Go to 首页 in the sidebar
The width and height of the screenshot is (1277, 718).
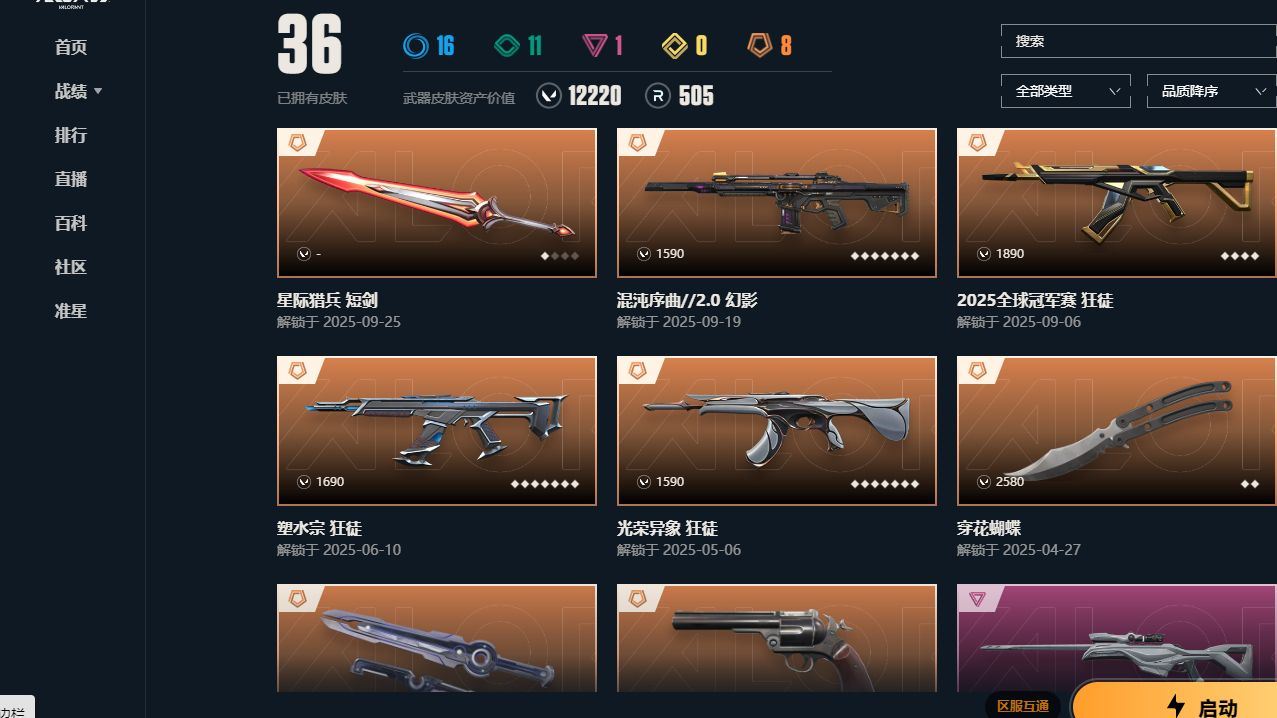click(x=71, y=47)
